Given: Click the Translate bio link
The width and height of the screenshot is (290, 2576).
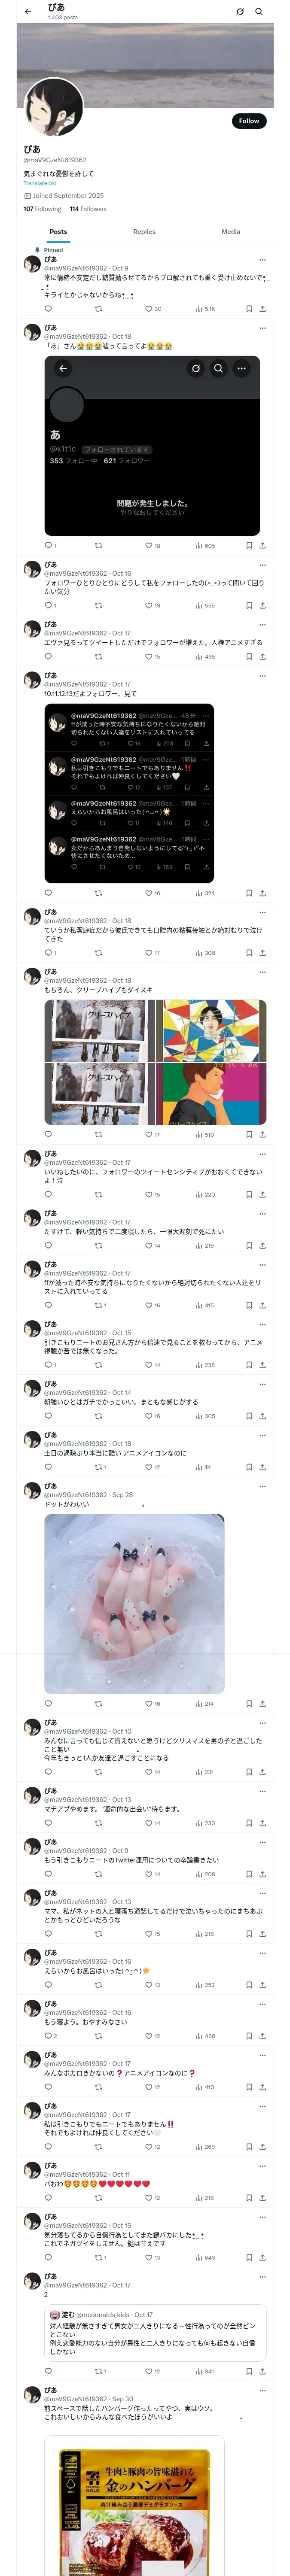Looking at the screenshot, I should (40, 183).
